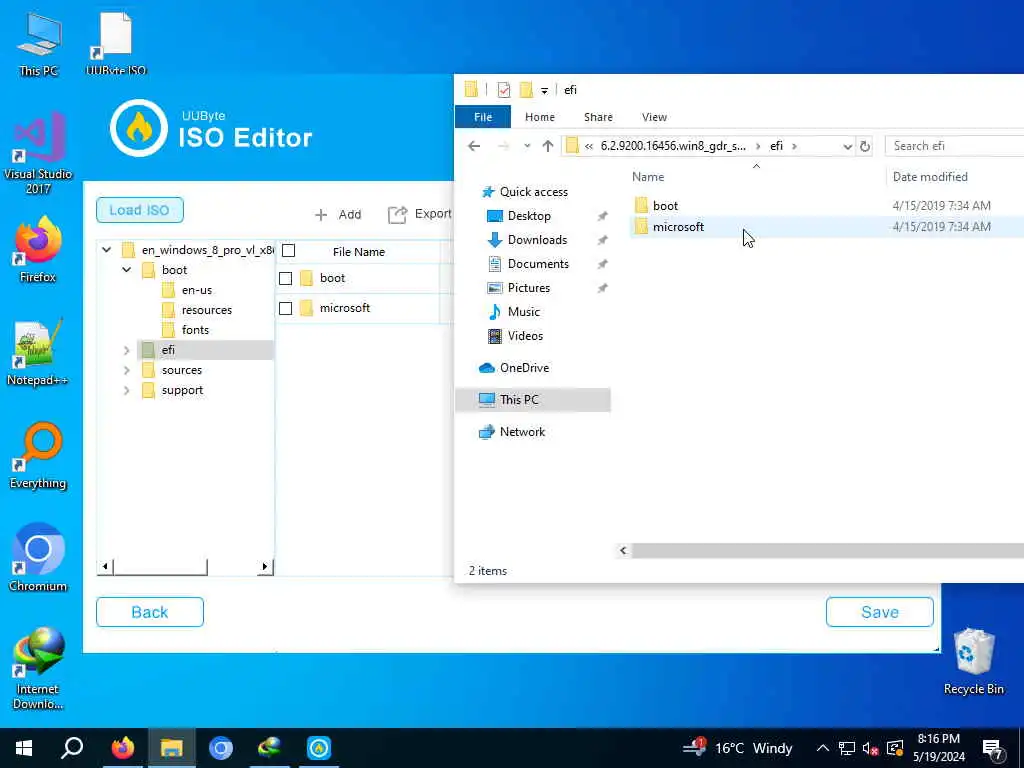Screen dimensions: 1024x768
Task: Click Properties checkmark icon in Explorer title bar
Action: coord(504,89)
